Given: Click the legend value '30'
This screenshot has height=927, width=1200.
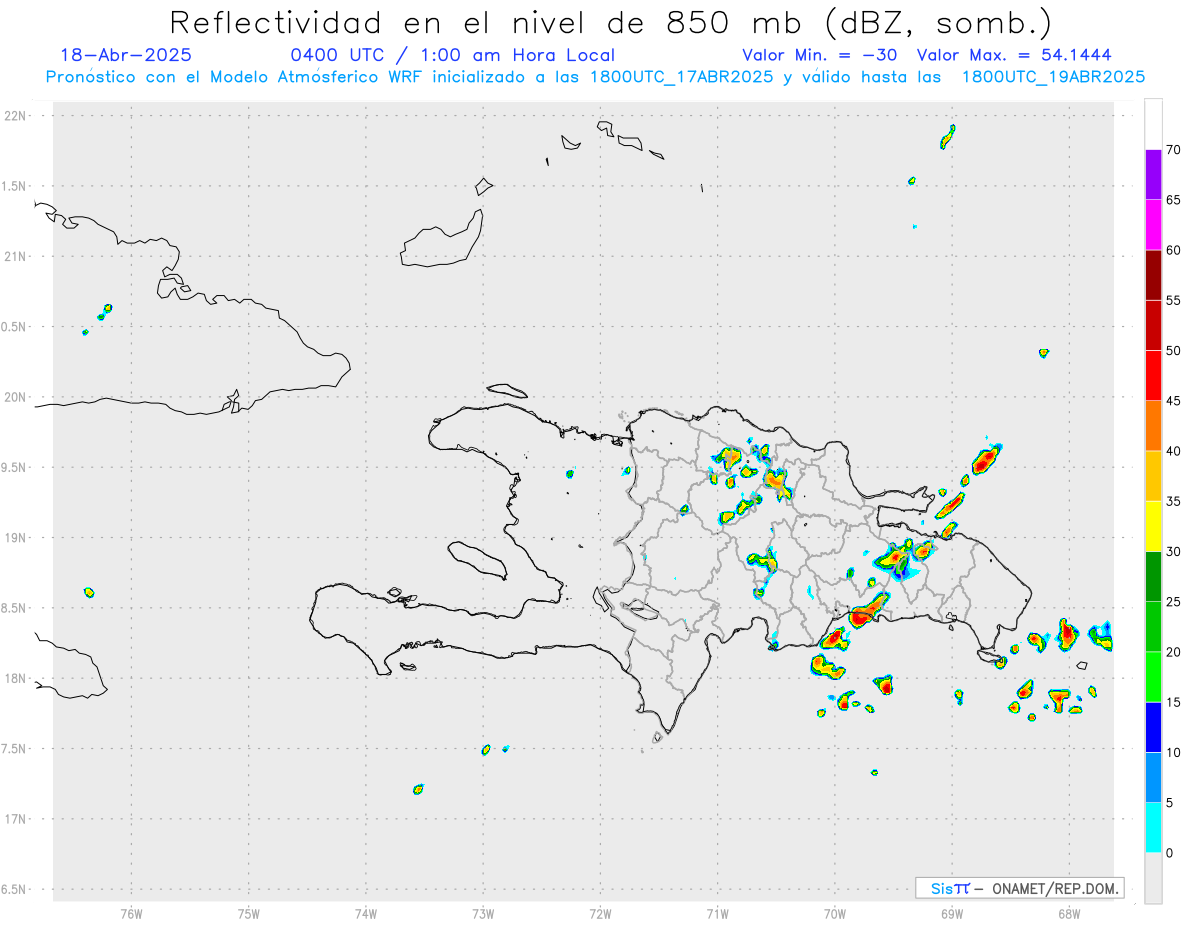Looking at the screenshot, I should [1173, 552].
